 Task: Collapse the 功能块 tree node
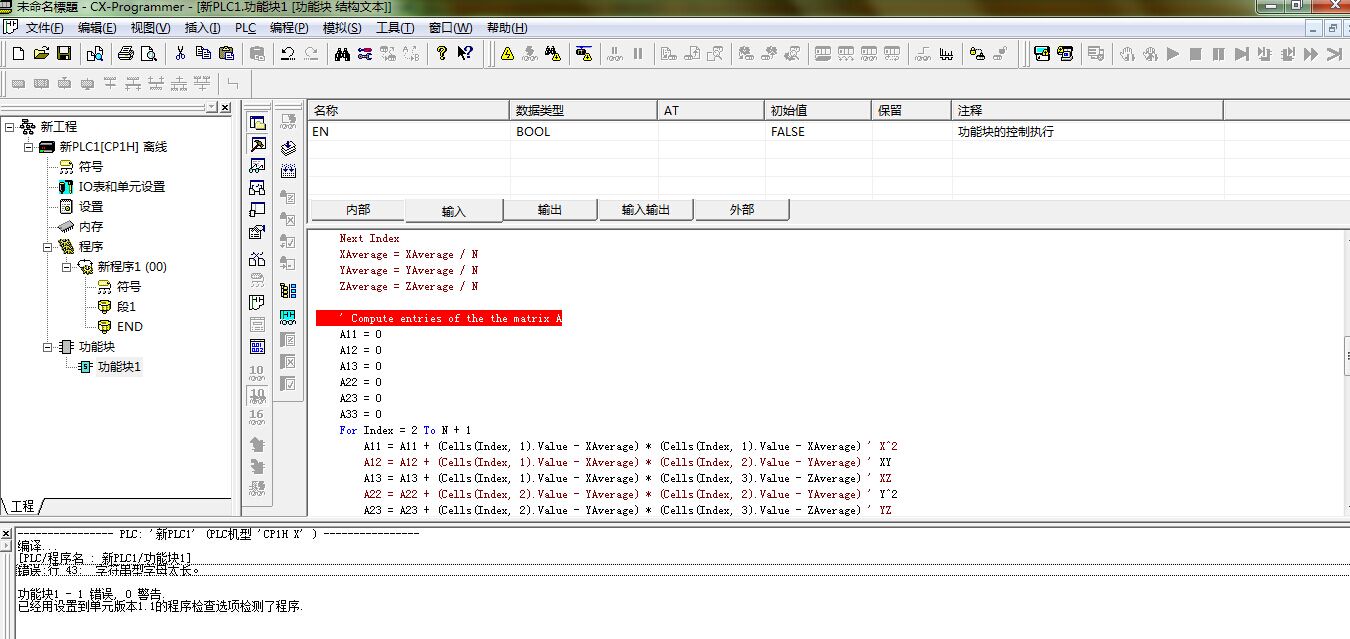pyautogui.click(x=47, y=347)
